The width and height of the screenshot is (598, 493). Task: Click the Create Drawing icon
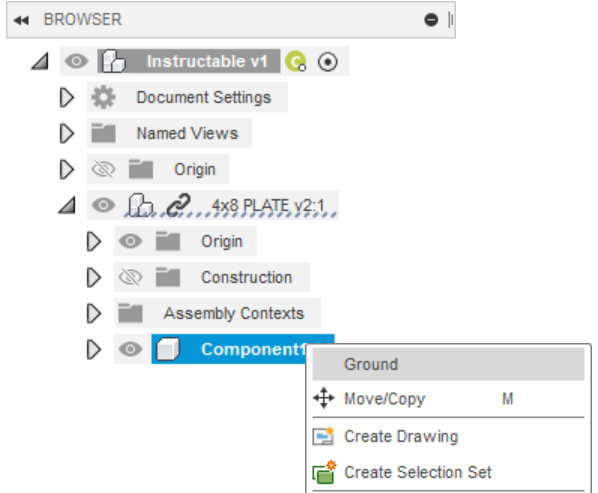323,436
